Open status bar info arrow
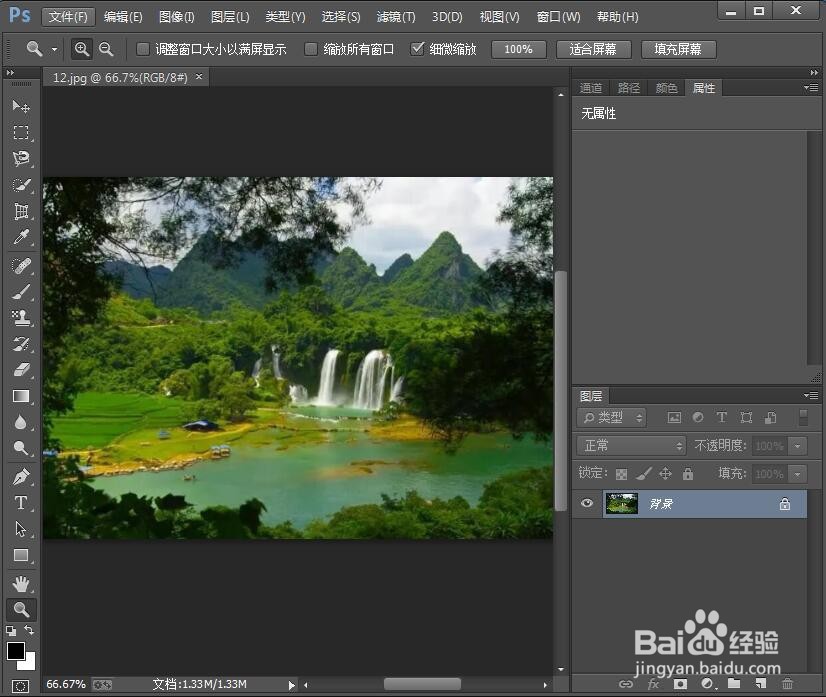 (291, 685)
